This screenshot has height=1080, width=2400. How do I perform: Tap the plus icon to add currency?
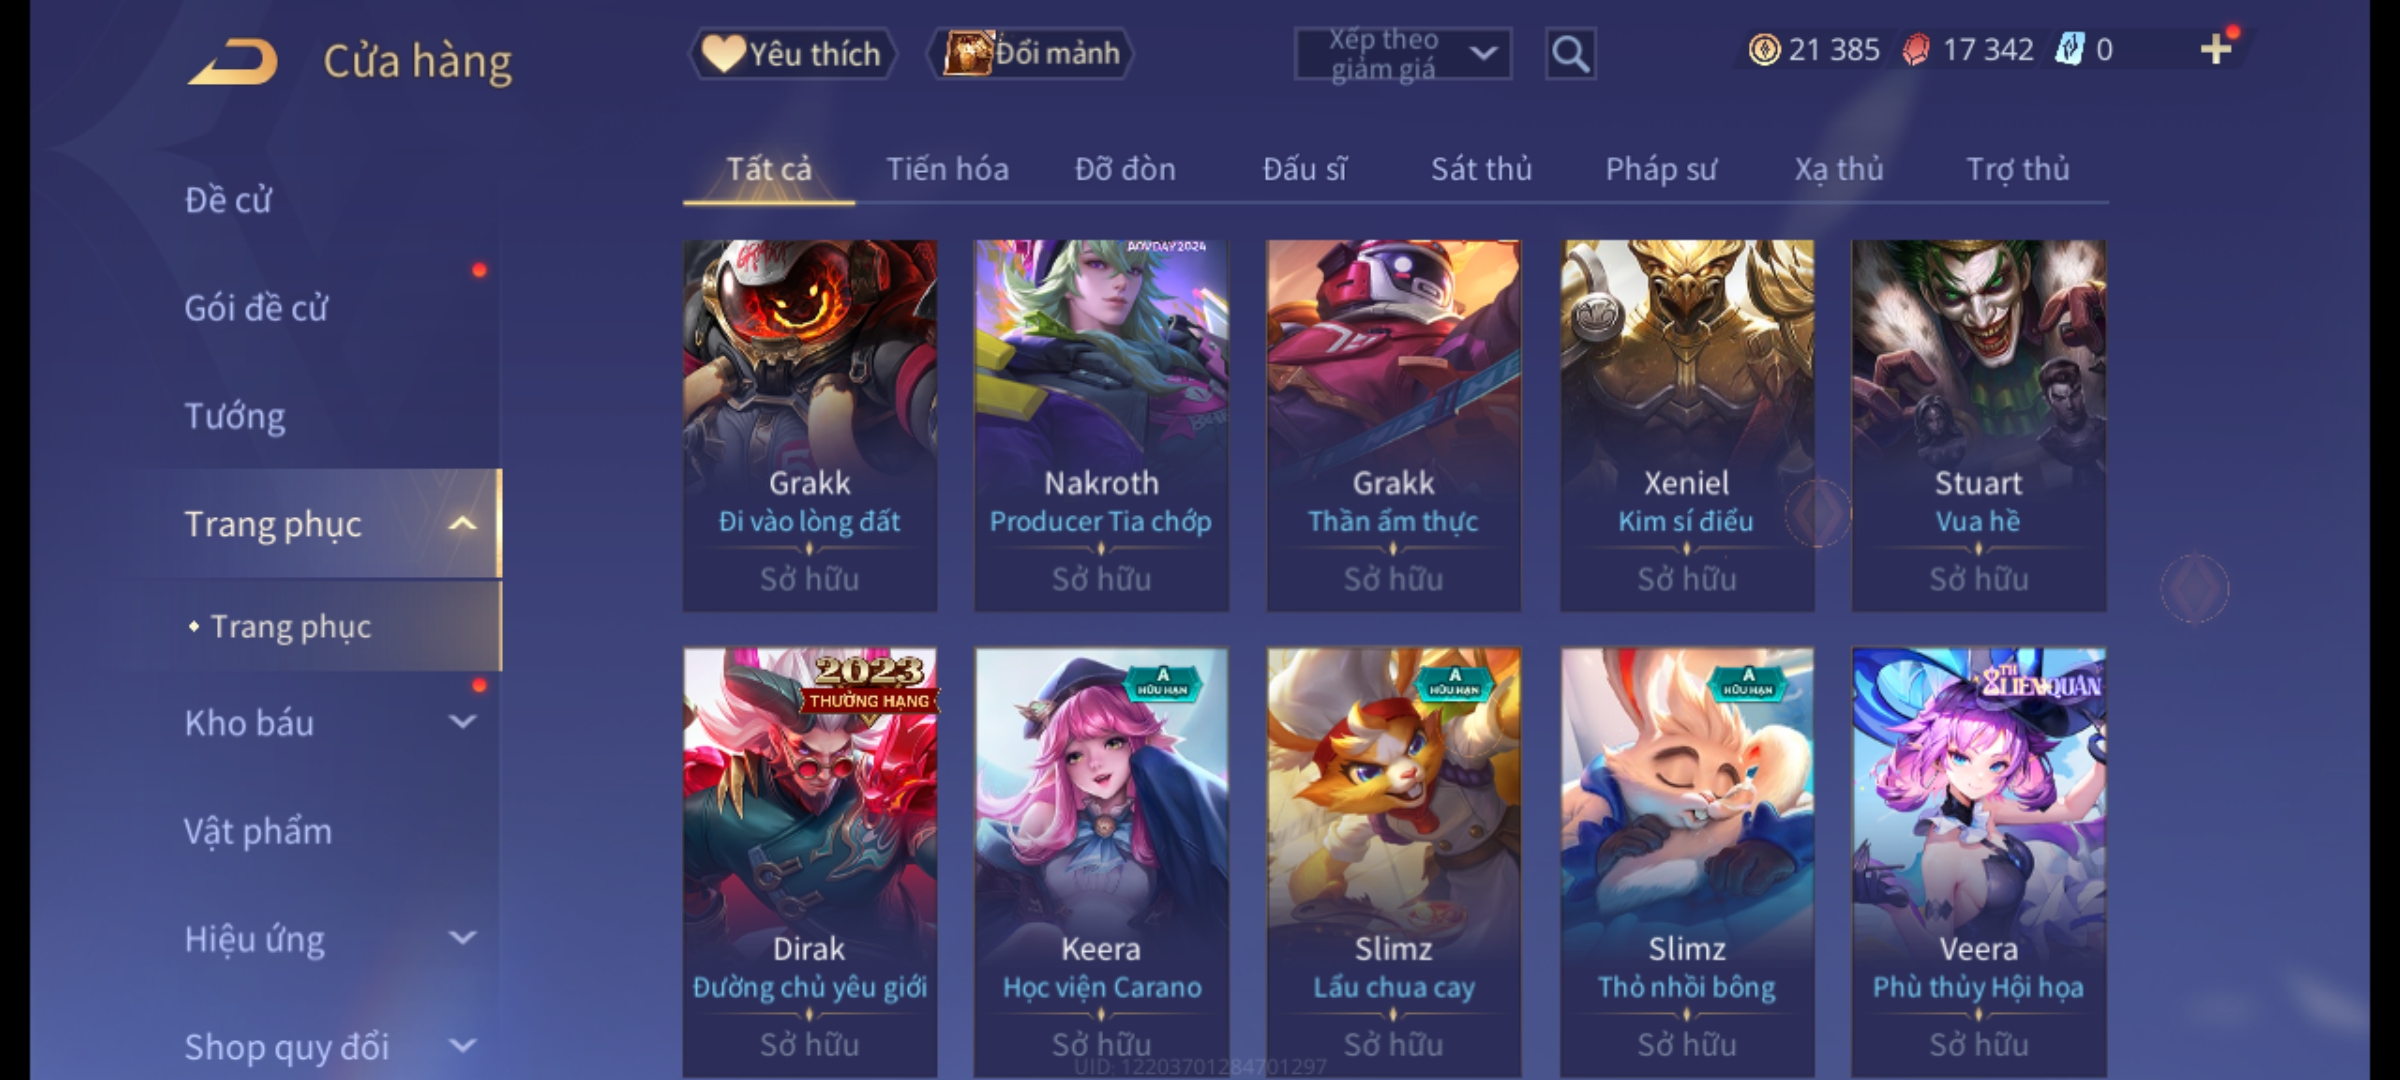[x=2216, y=49]
